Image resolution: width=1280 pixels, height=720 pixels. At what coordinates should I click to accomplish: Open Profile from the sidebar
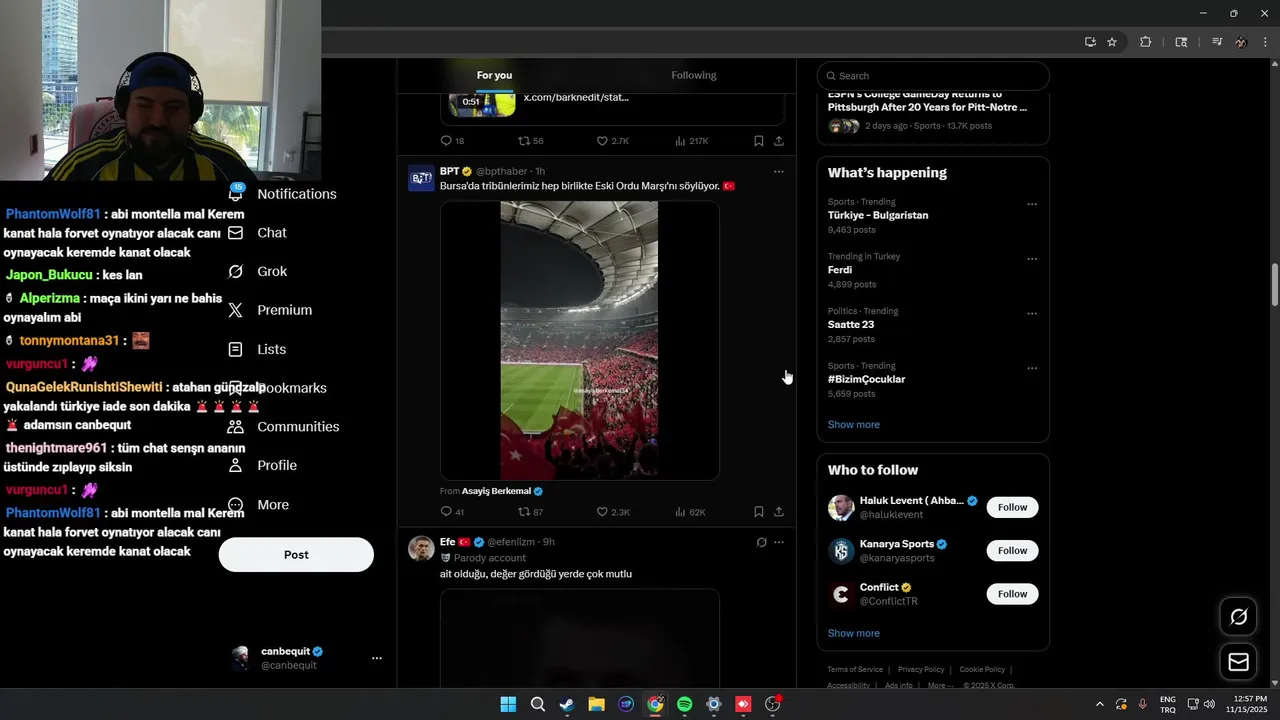263,466
